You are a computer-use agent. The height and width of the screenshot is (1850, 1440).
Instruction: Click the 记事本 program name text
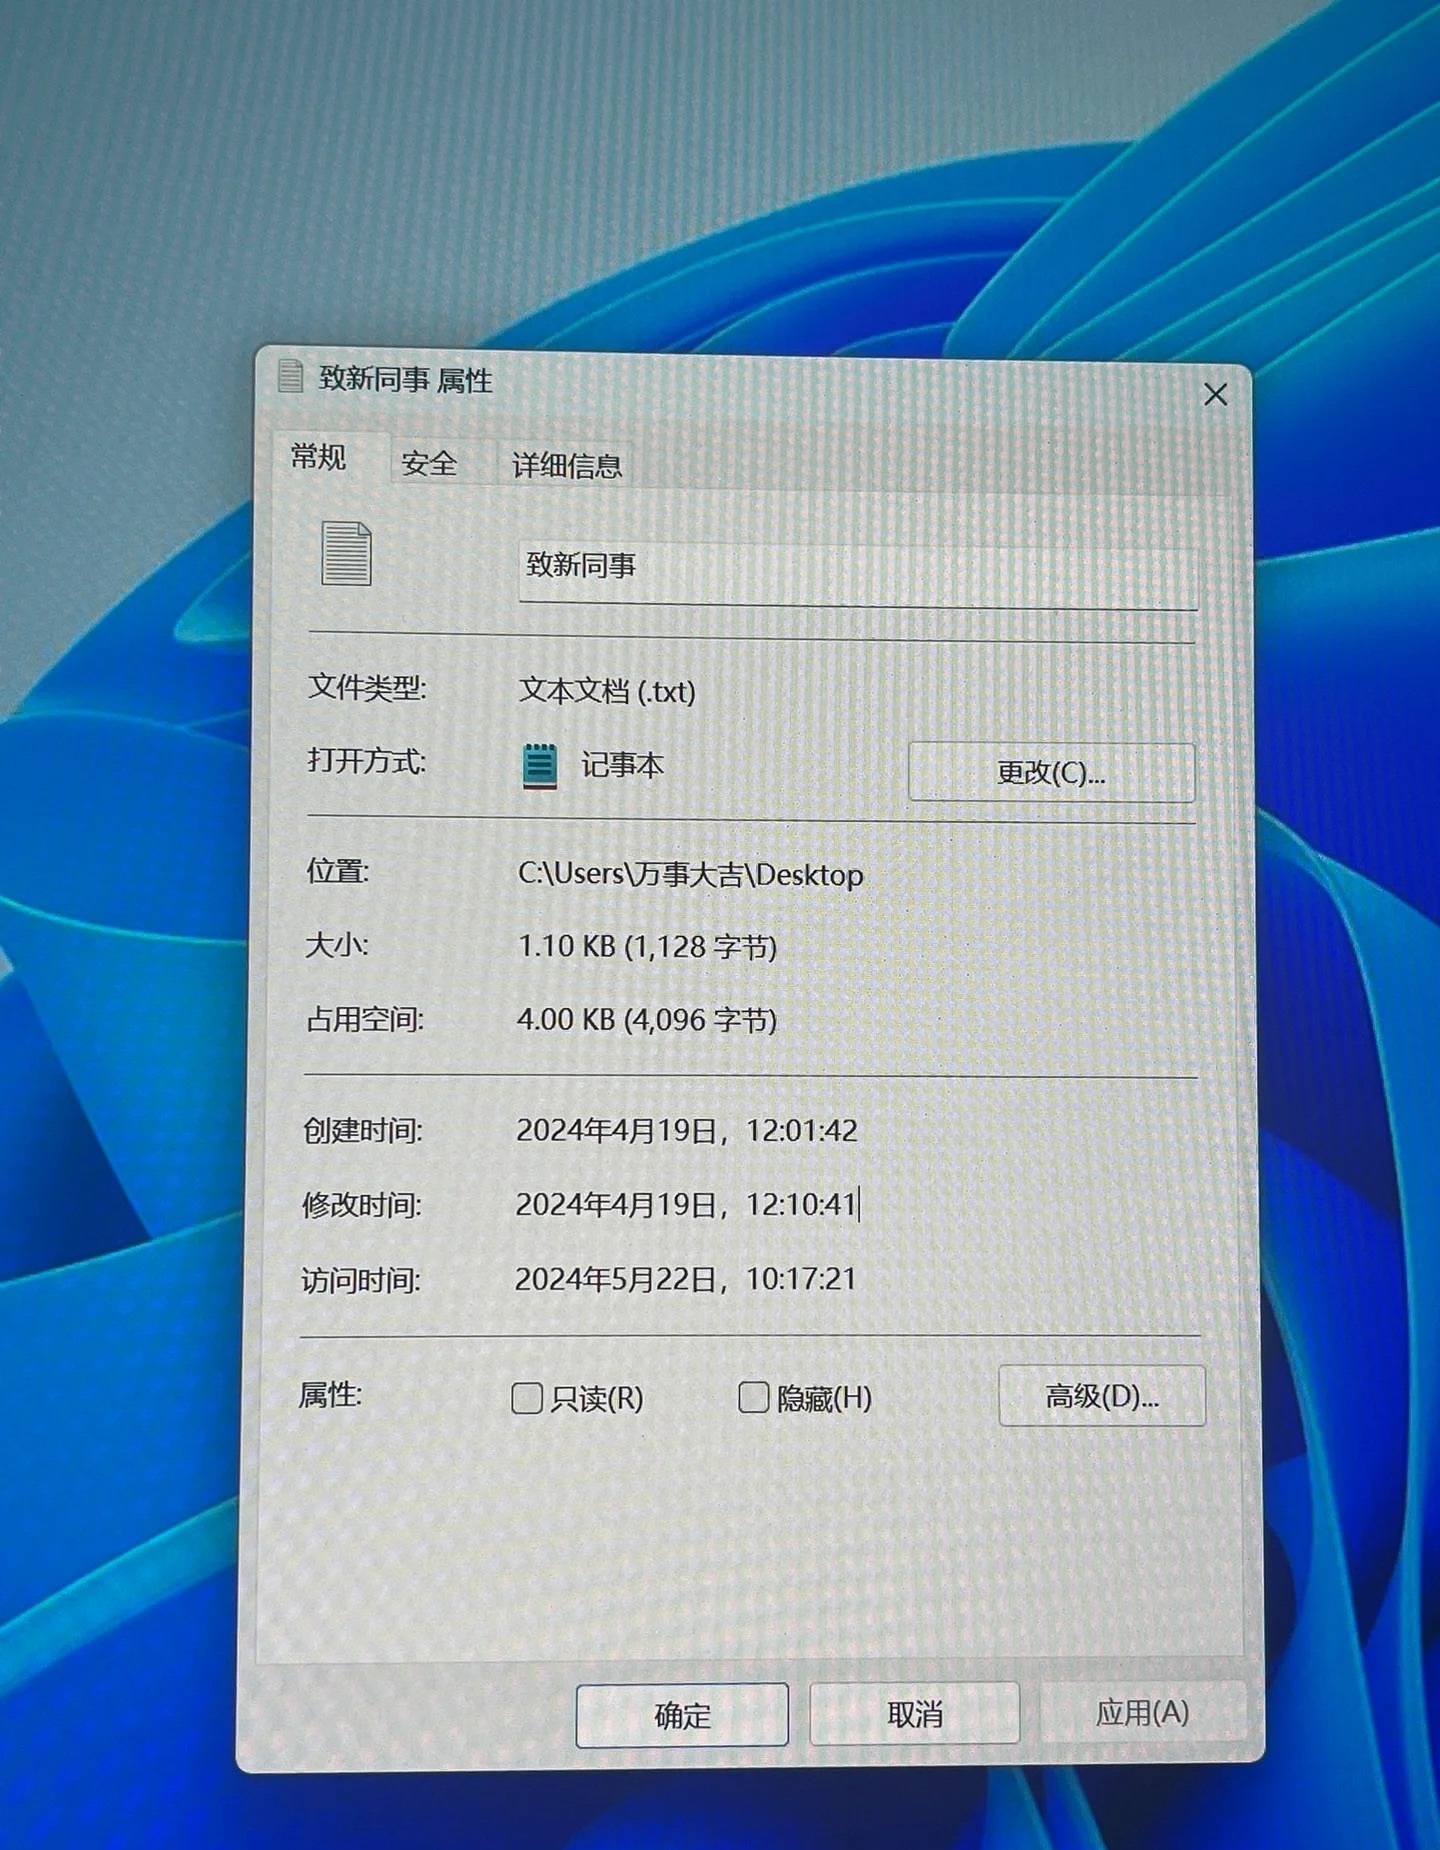coord(622,766)
